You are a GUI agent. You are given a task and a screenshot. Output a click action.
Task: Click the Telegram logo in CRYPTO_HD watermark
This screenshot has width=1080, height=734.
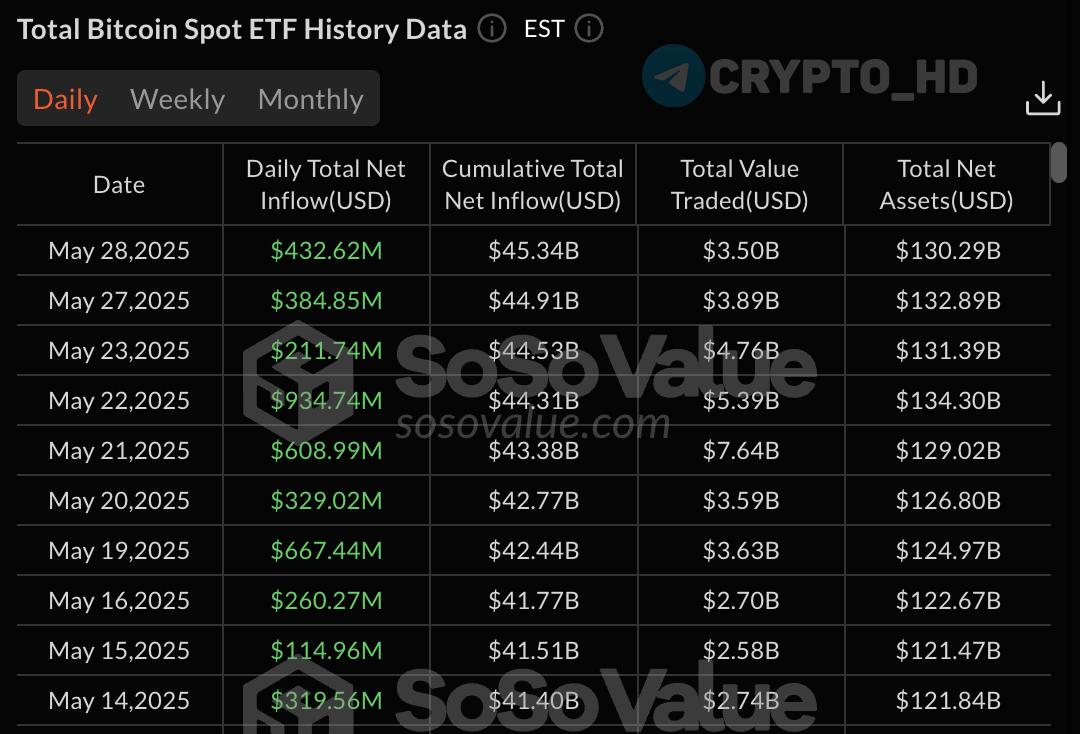point(673,76)
